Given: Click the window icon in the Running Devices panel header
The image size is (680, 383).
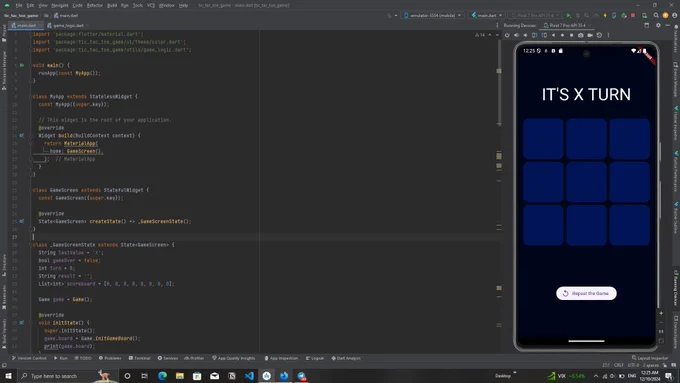Looking at the screenshot, I should (x=647, y=25).
